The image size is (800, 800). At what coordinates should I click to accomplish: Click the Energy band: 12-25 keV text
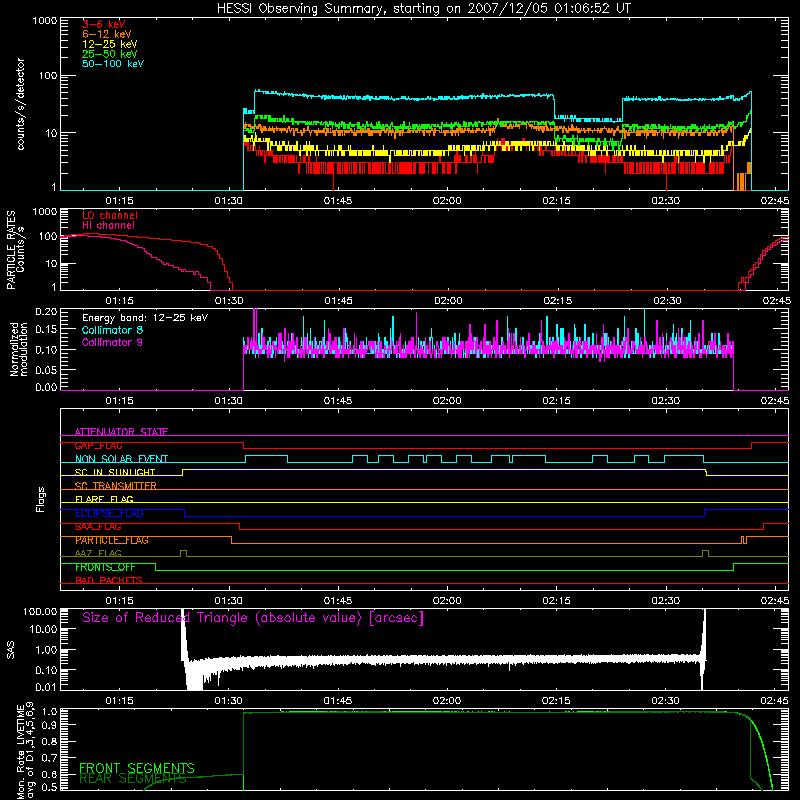pyautogui.click(x=145, y=318)
